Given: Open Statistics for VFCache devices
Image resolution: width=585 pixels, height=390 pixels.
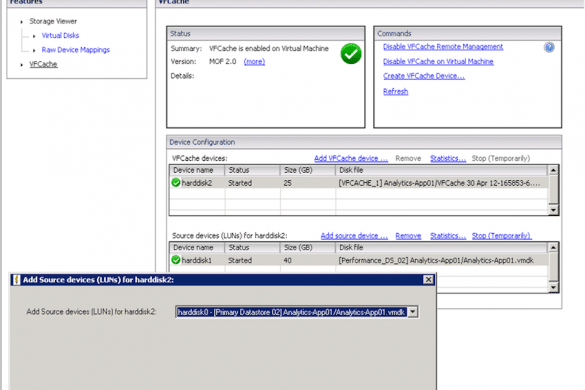Looking at the screenshot, I should (448, 158).
